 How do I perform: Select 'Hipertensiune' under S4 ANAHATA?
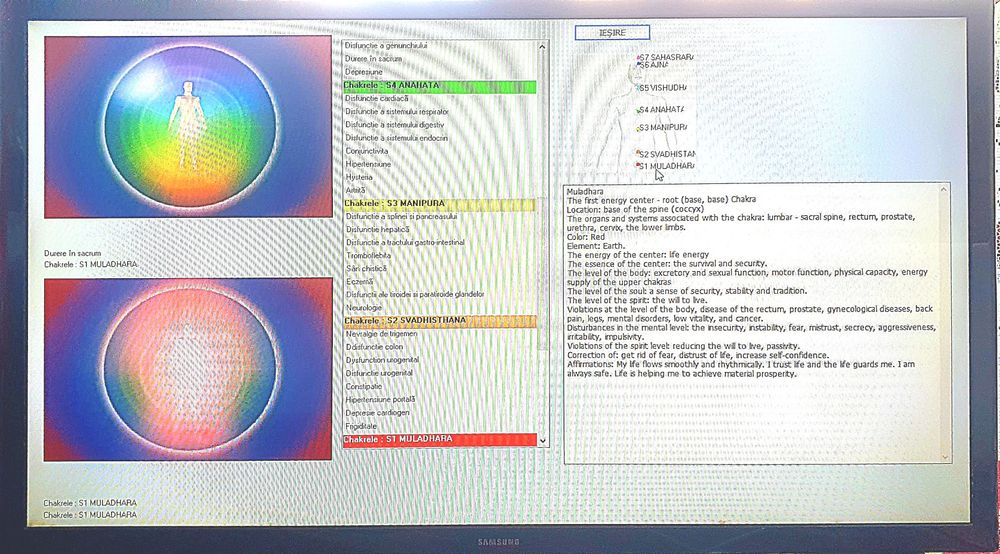click(369, 164)
